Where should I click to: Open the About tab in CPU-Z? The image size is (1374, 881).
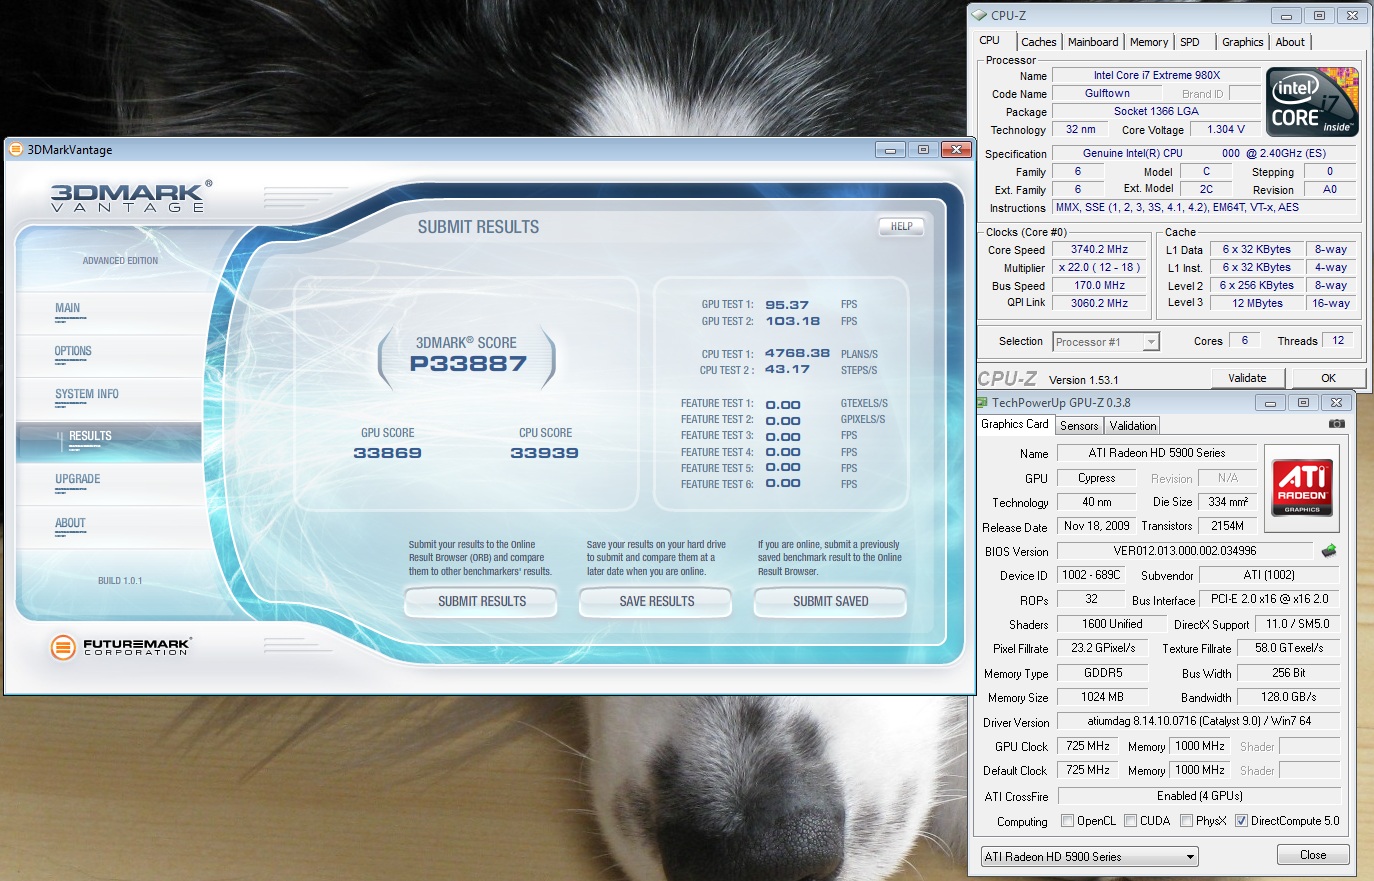pyautogui.click(x=1290, y=42)
